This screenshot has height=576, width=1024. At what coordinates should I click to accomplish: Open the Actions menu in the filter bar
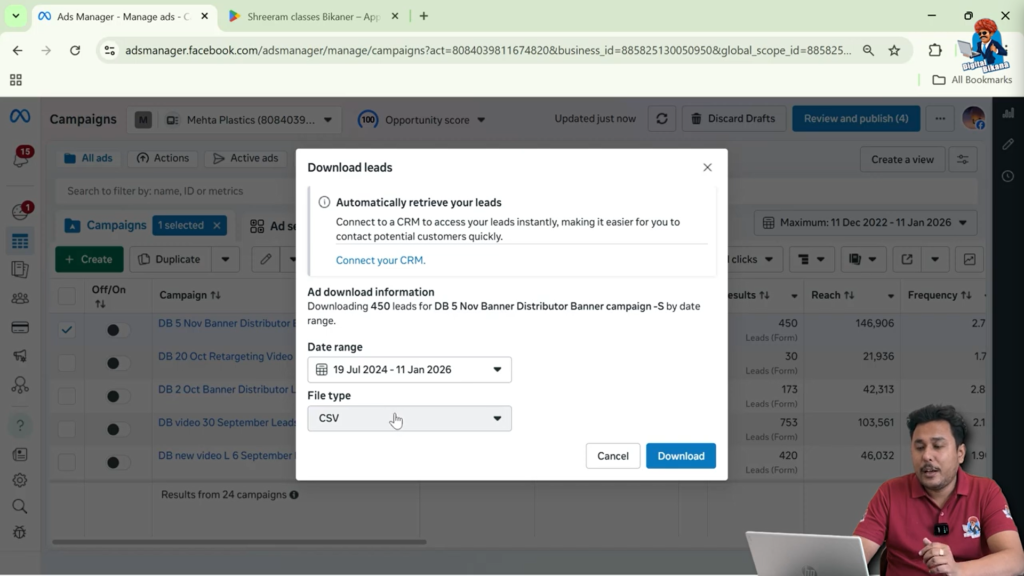(162, 157)
